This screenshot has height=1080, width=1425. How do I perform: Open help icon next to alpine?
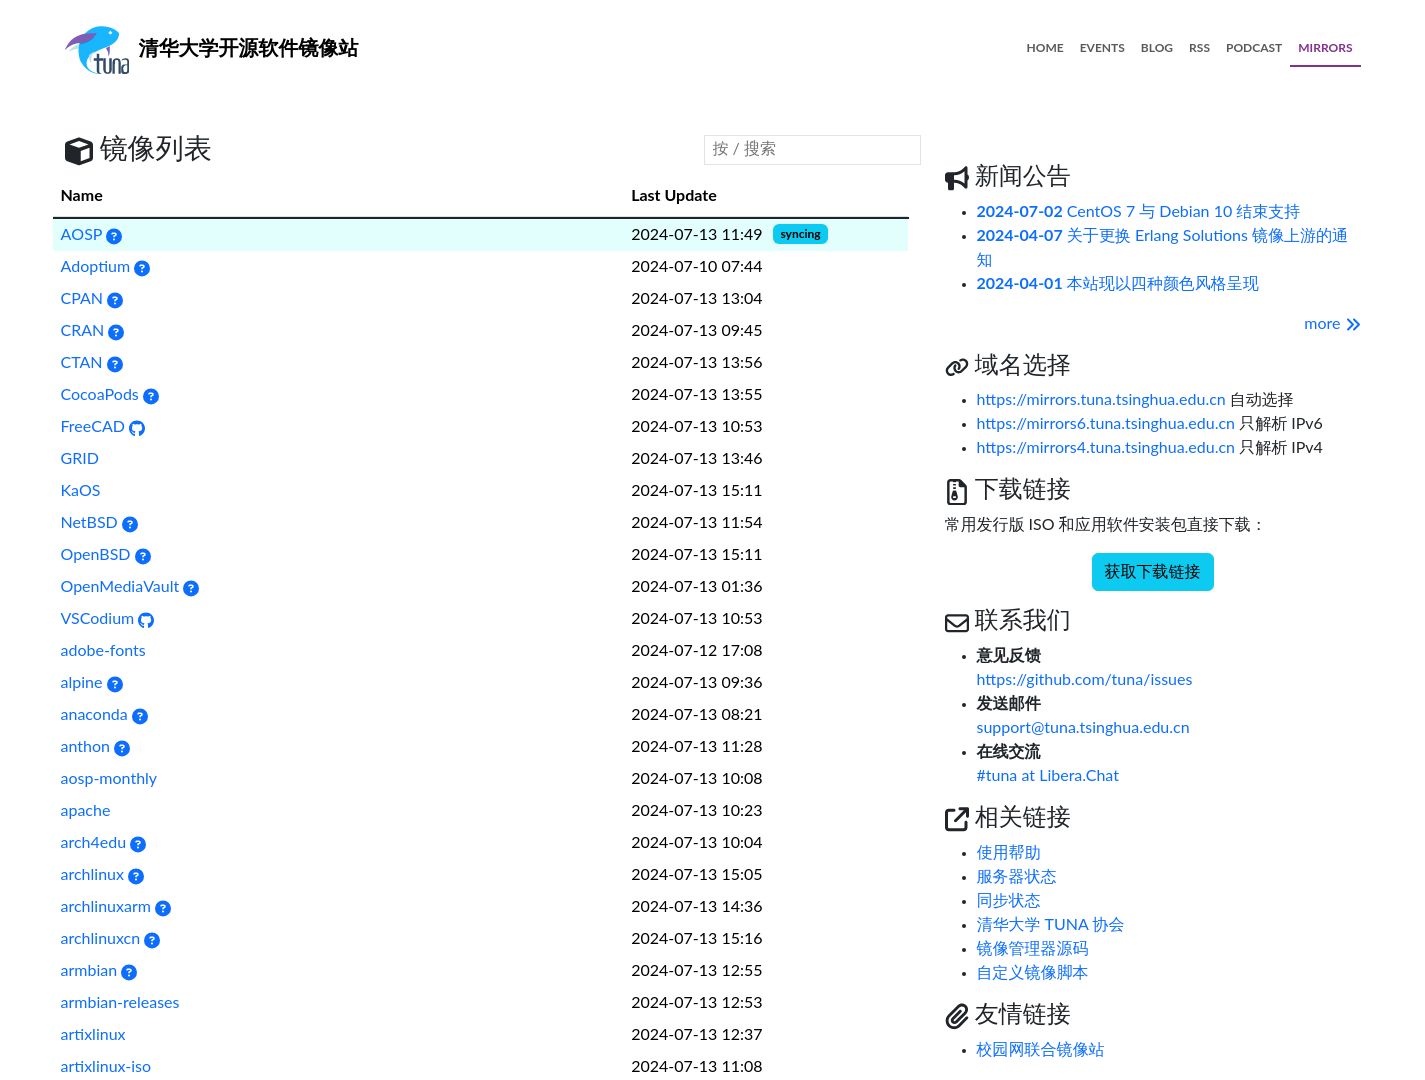tap(115, 684)
